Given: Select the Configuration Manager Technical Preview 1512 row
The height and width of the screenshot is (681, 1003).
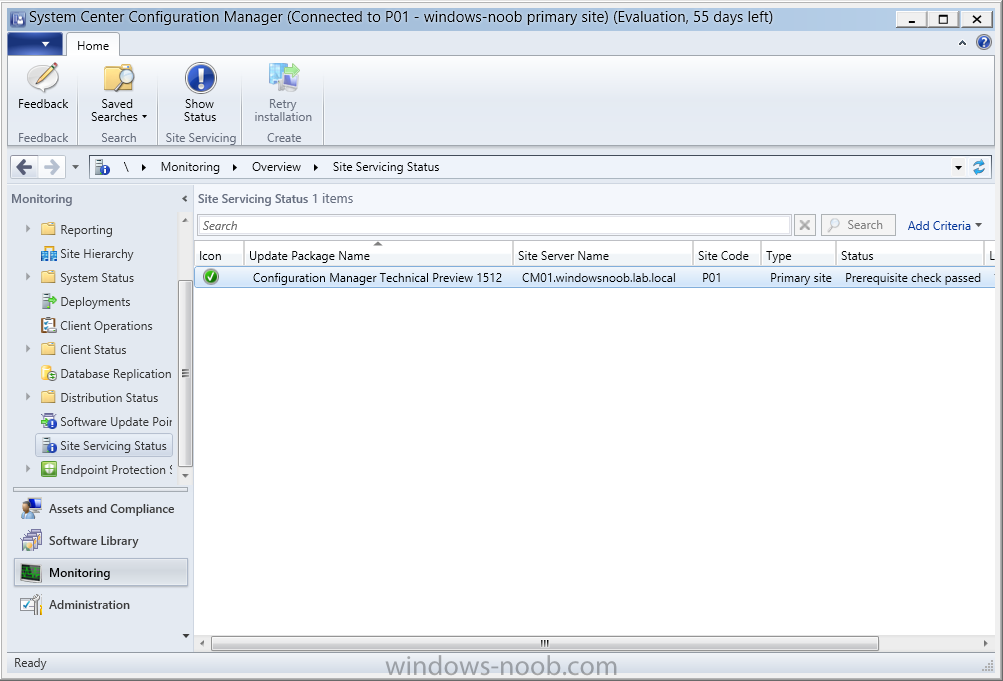Looking at the screenshot, I should (x=595, y=278).
